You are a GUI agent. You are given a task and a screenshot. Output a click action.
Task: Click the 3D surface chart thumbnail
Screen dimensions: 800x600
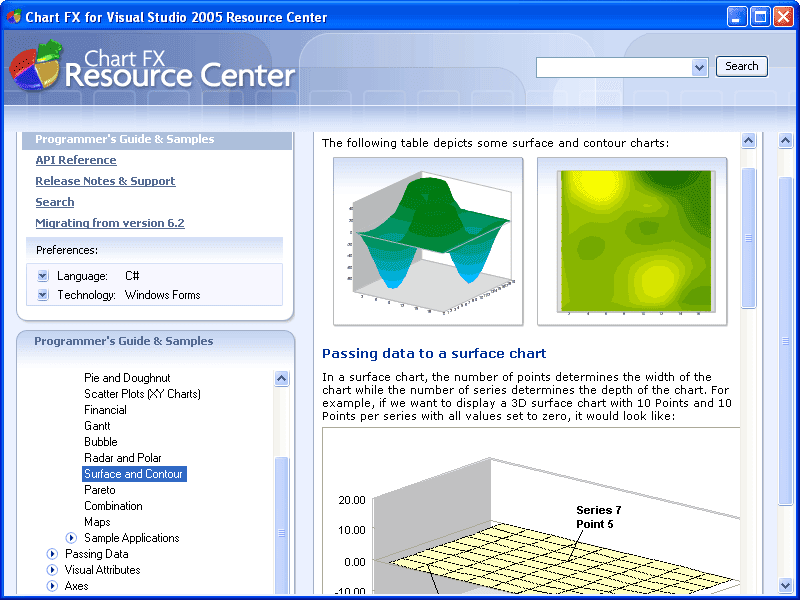point(428,241)
